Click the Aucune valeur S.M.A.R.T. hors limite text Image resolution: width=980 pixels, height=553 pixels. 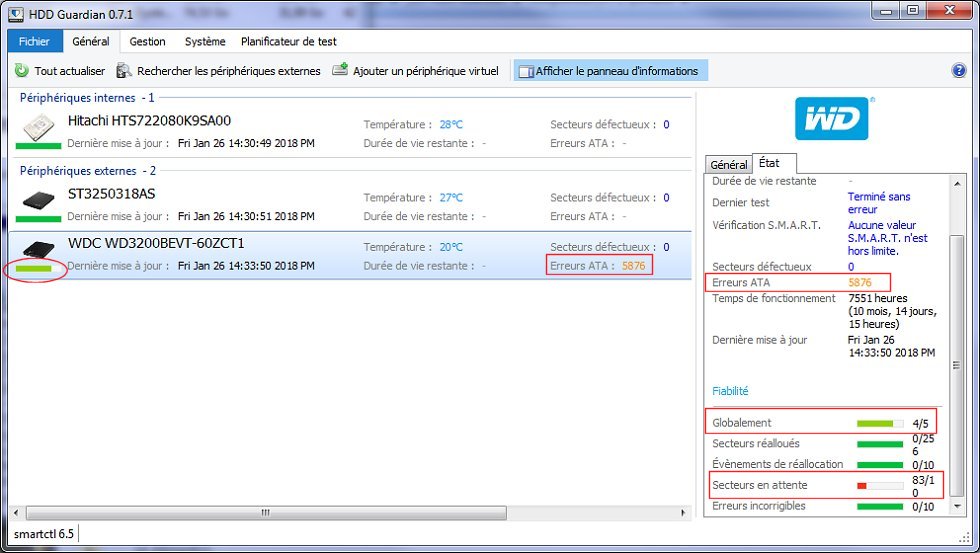(888, 238)
